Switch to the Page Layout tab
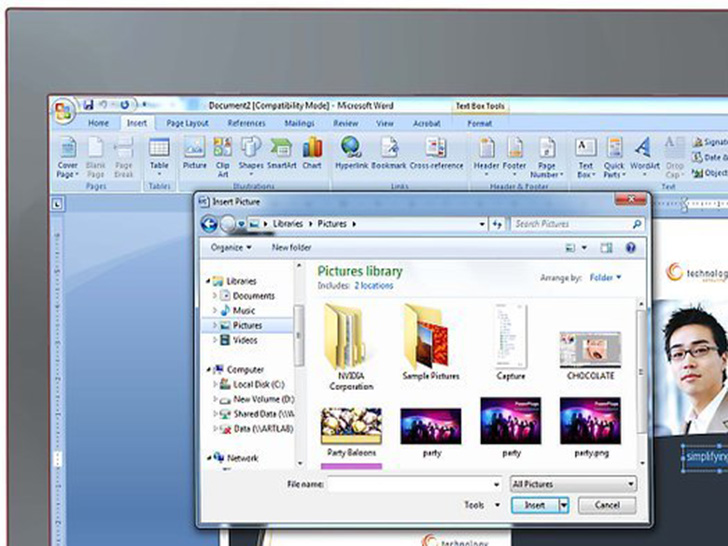 (188, 123)
